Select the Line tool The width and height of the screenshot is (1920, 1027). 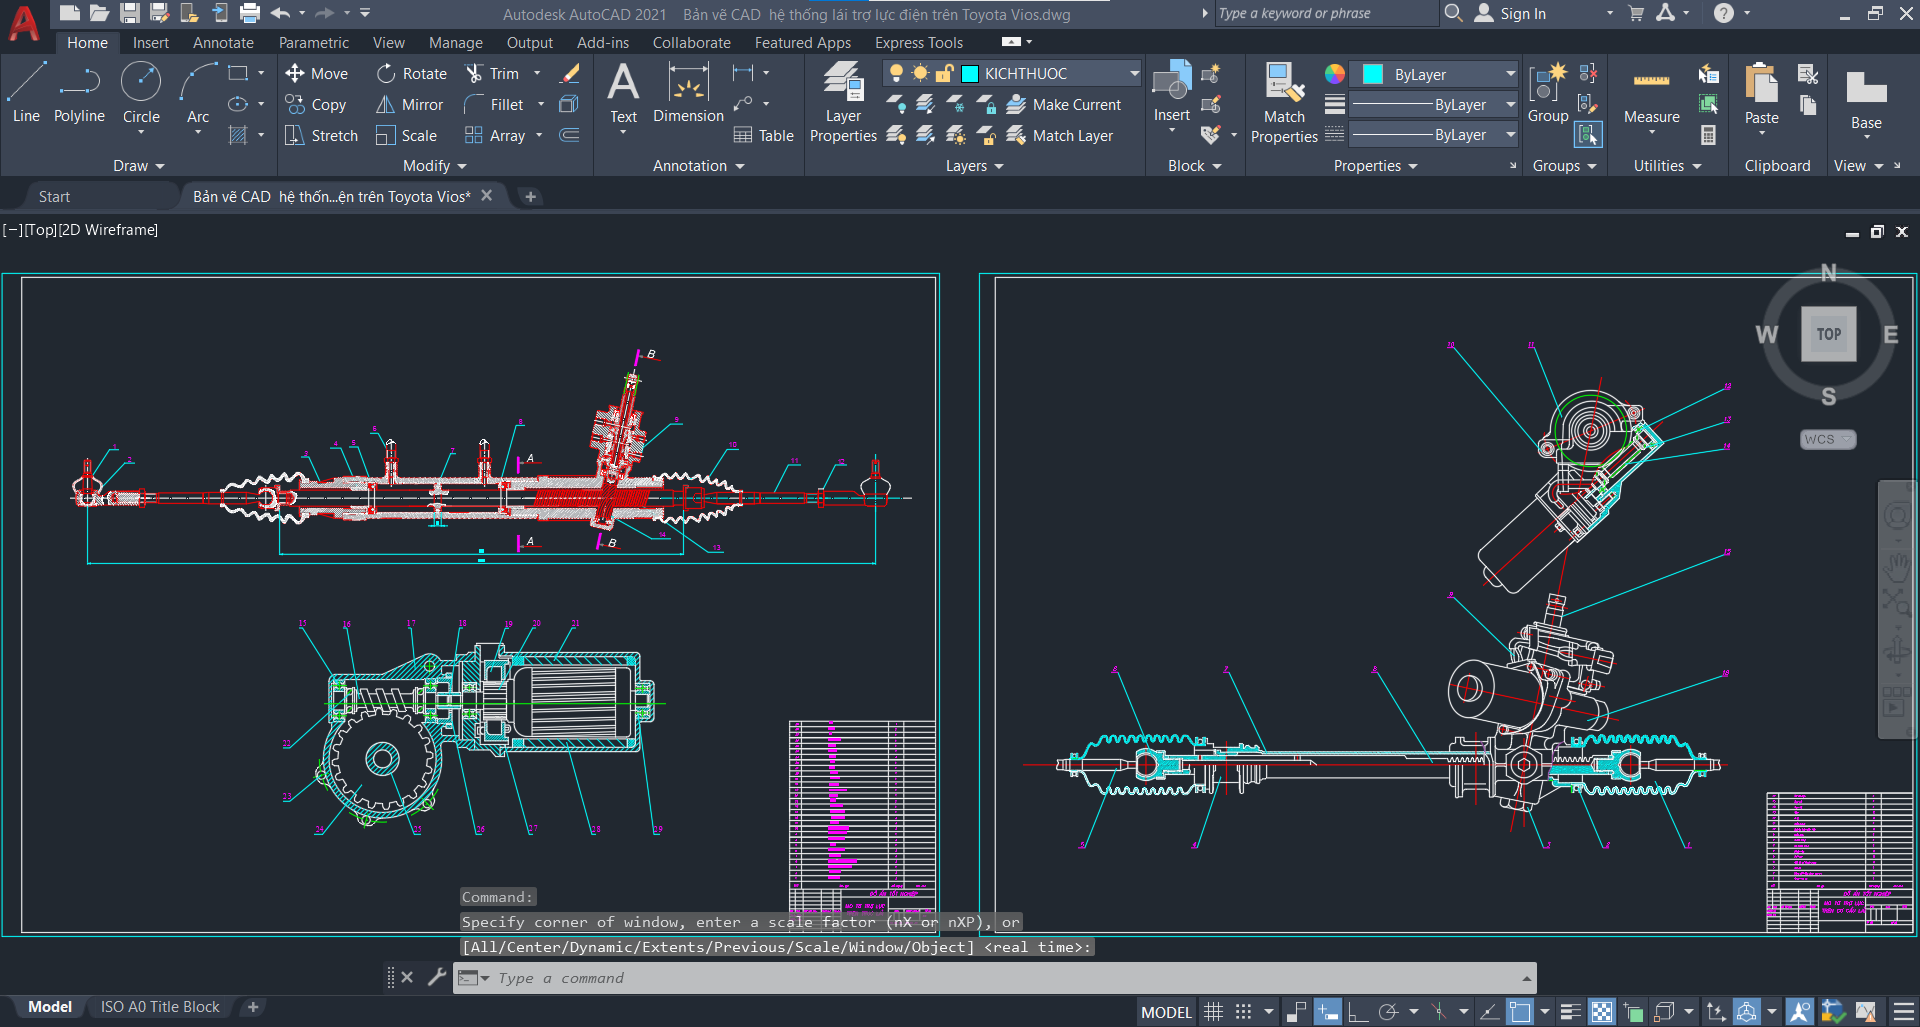(x=26, y=92)
